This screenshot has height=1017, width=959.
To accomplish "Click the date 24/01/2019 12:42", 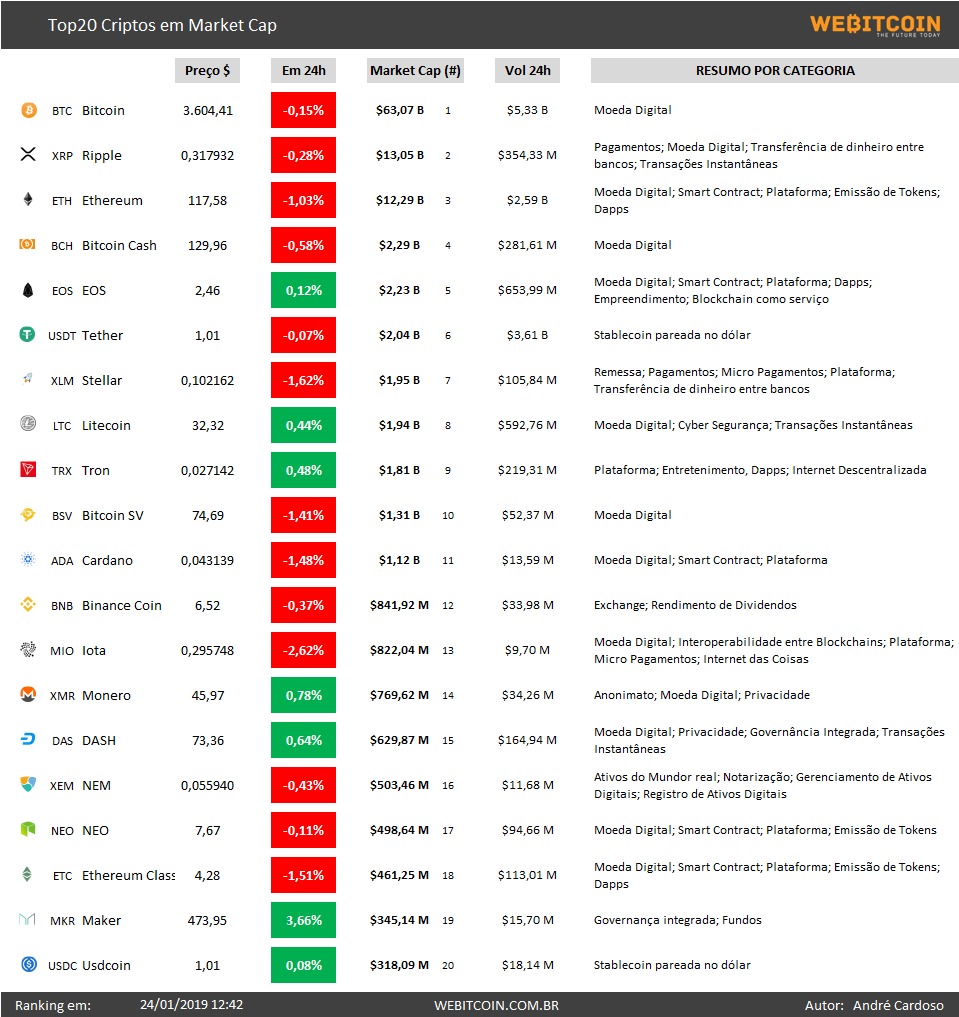I will click(191, 1005).
